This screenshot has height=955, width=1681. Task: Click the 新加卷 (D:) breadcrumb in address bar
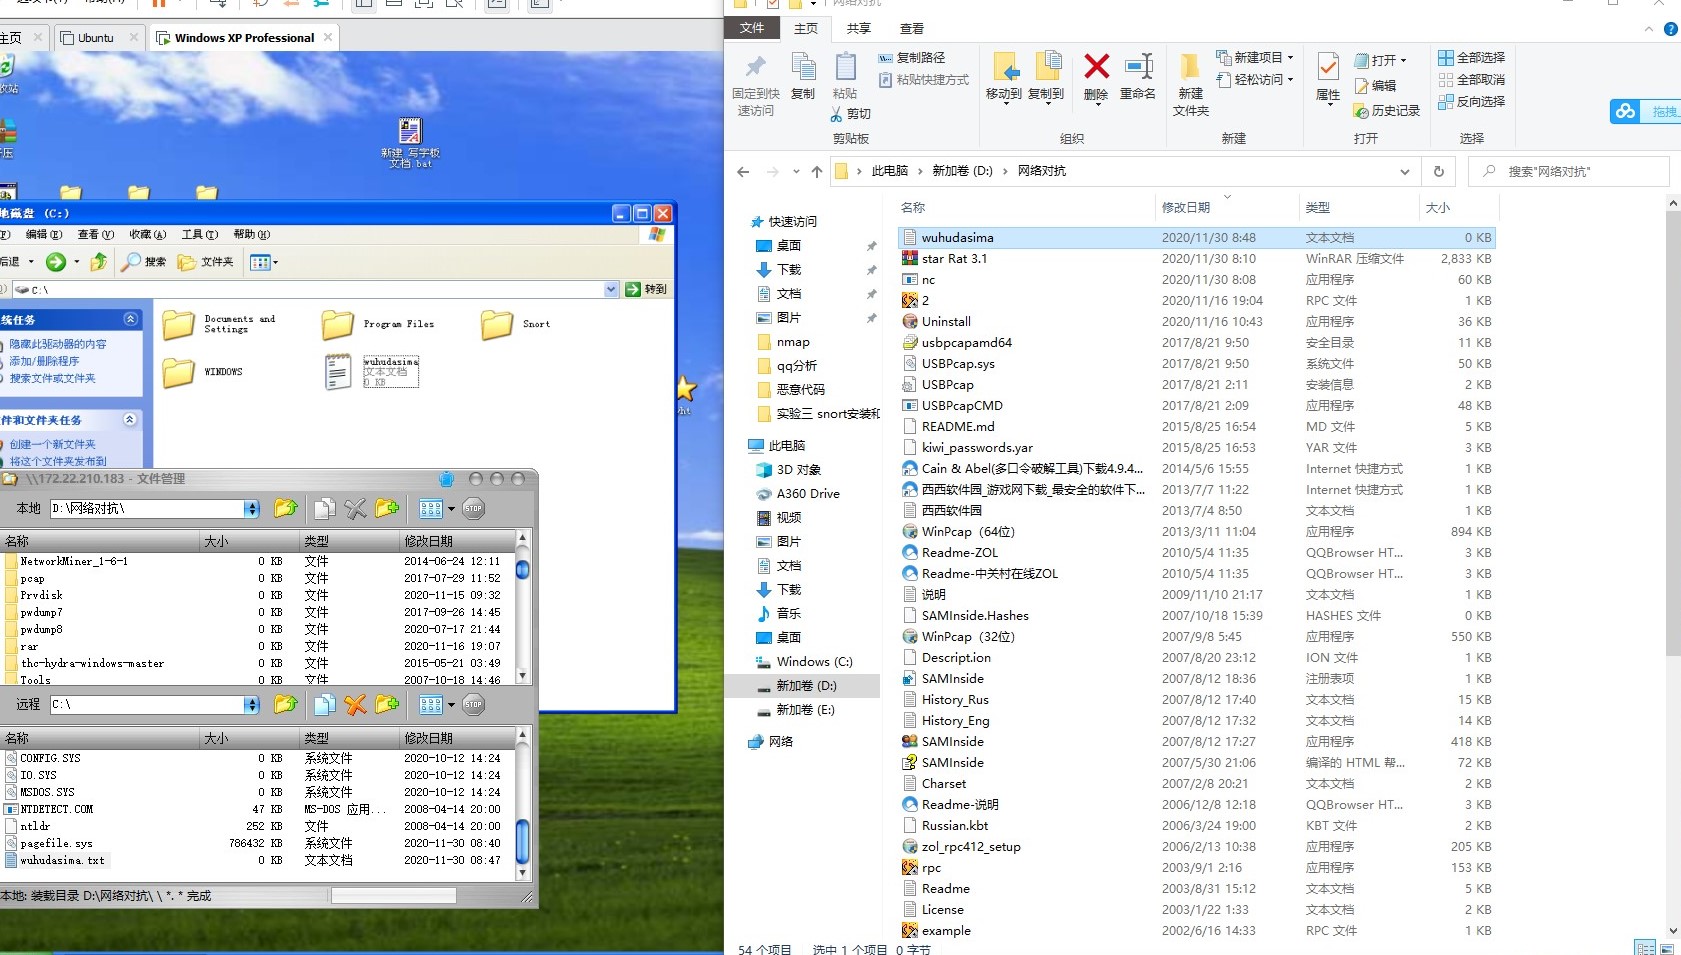click(962, 171)
